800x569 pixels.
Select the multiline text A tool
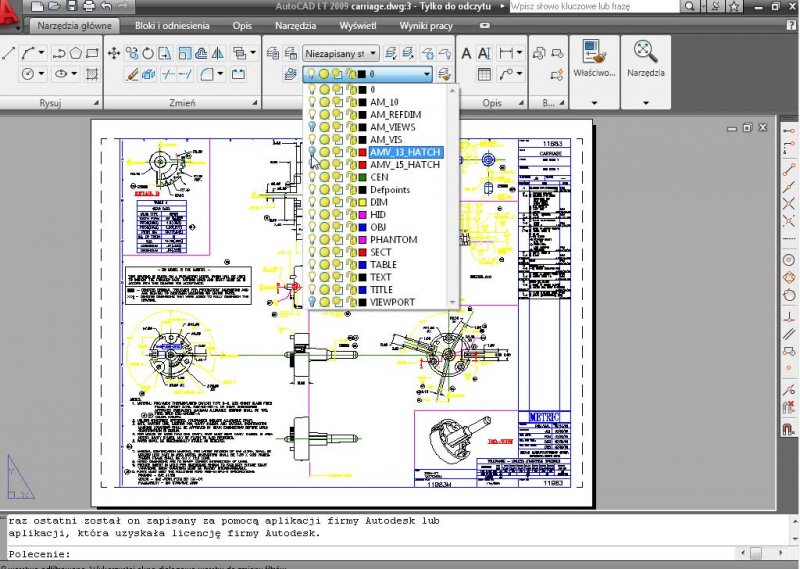(466, 52)
